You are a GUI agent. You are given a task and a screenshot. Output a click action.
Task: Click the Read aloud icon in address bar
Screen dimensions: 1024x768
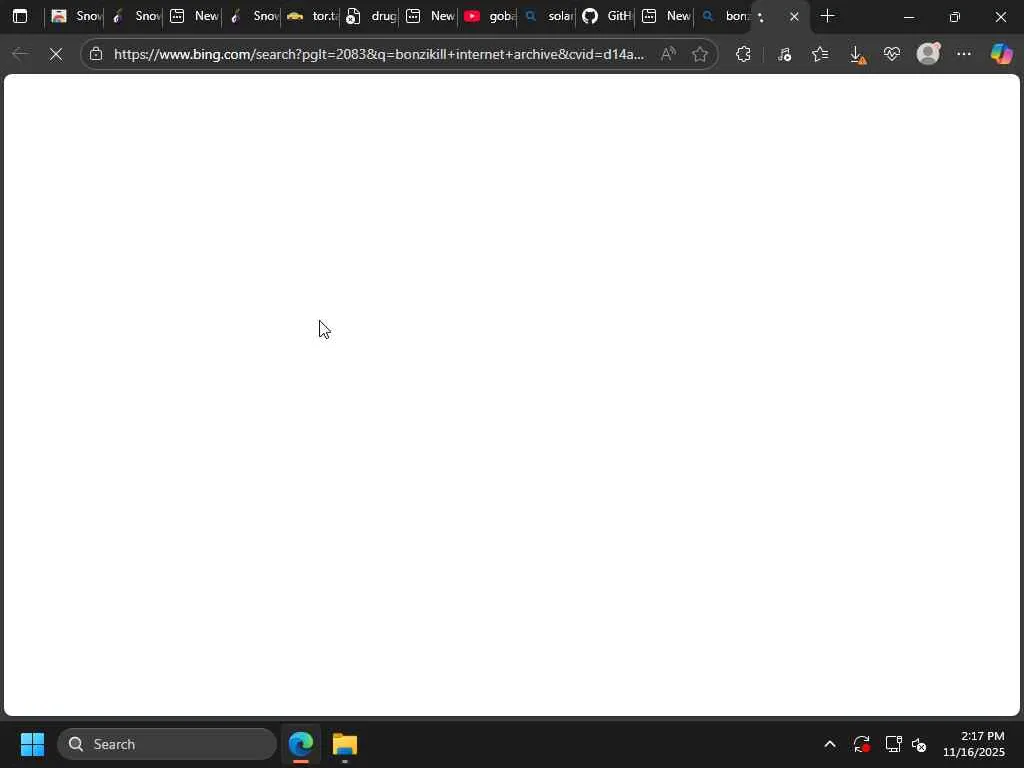tap(667, 54)
